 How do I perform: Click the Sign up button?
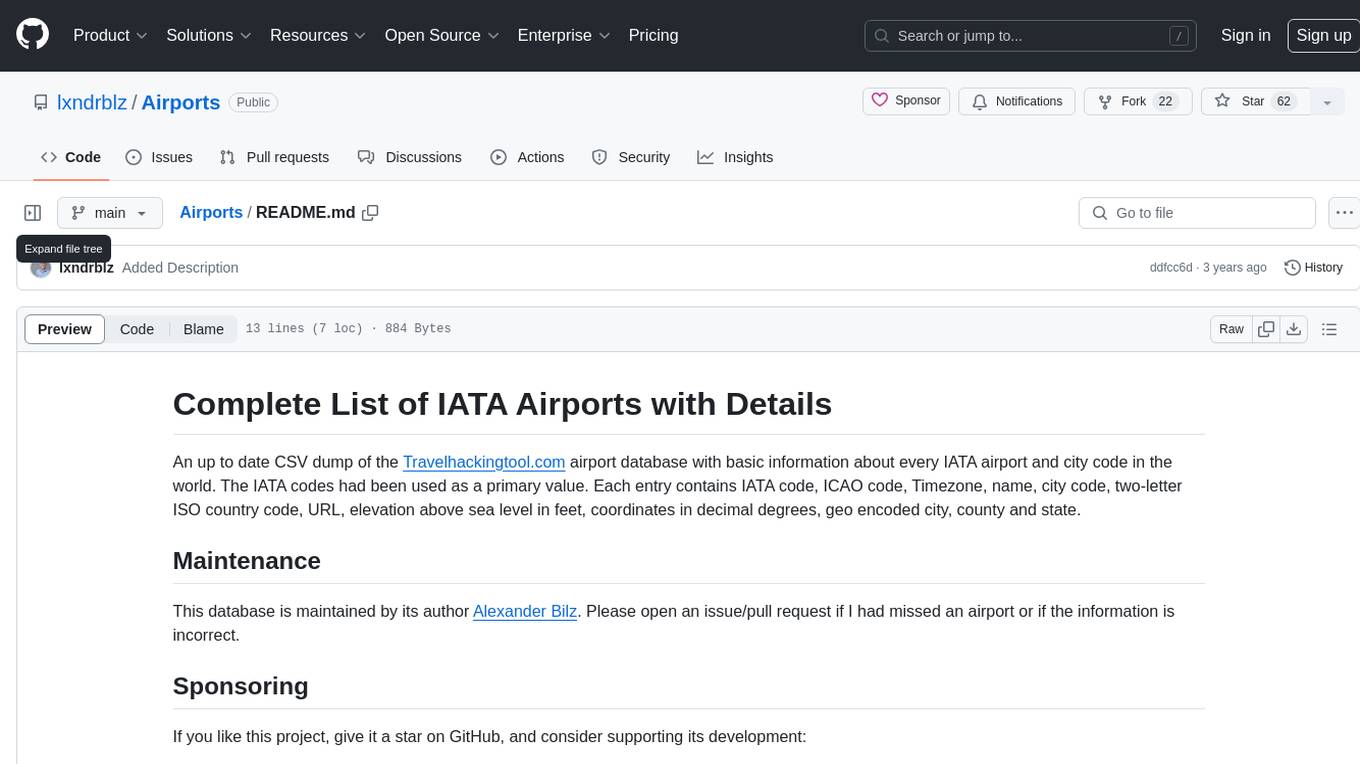pyautogui.click(x=1323, y=35)
